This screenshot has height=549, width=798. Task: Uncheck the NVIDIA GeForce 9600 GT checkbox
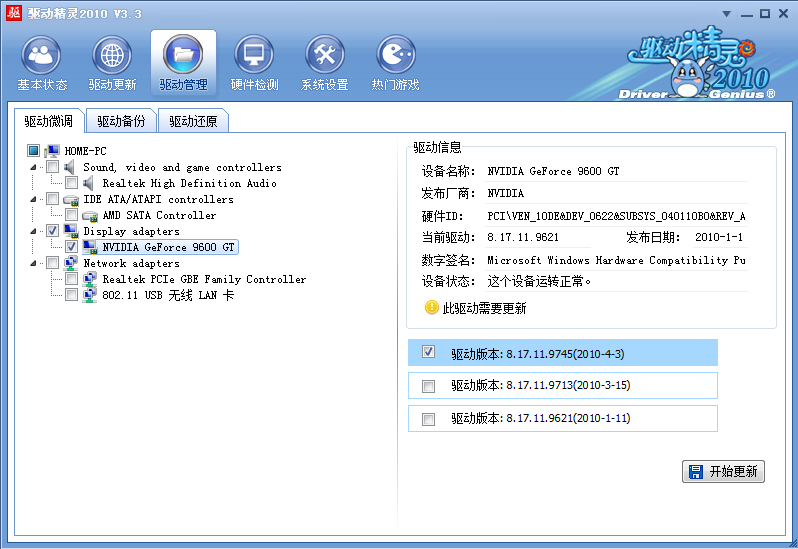(x=71, y=247)
